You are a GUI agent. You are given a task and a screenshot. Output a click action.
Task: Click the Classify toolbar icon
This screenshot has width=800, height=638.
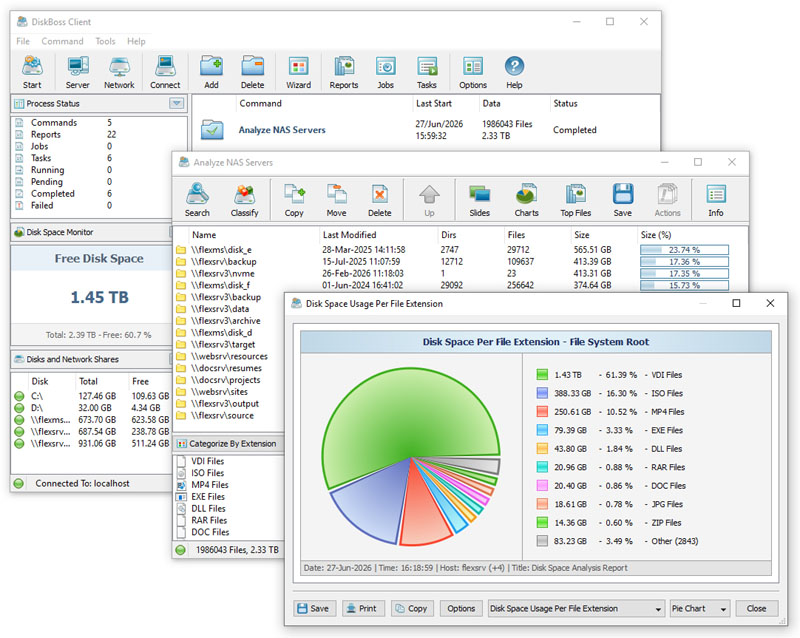tap(244, 200)
